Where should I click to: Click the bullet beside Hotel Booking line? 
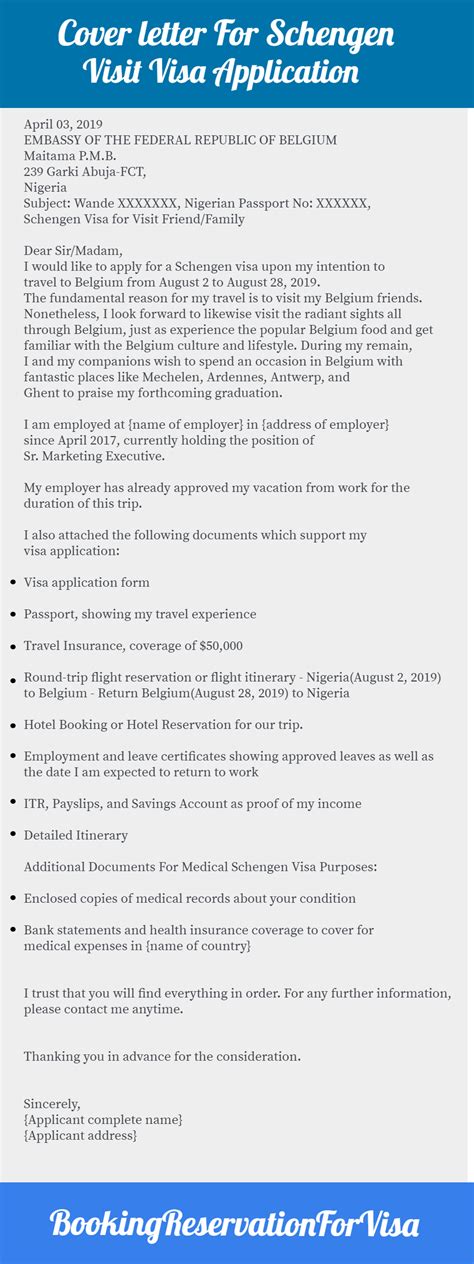coord(11,724)
